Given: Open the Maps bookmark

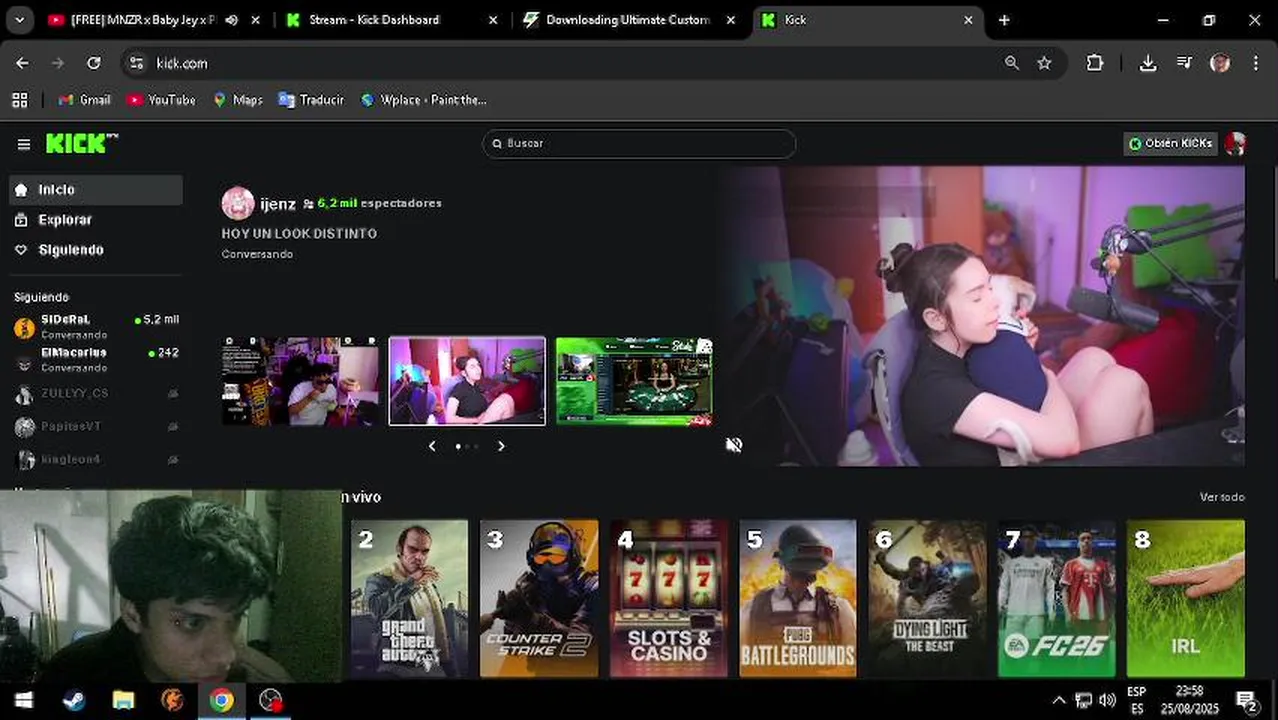Looking at the screenshot, I should click(x=238, y=100).
